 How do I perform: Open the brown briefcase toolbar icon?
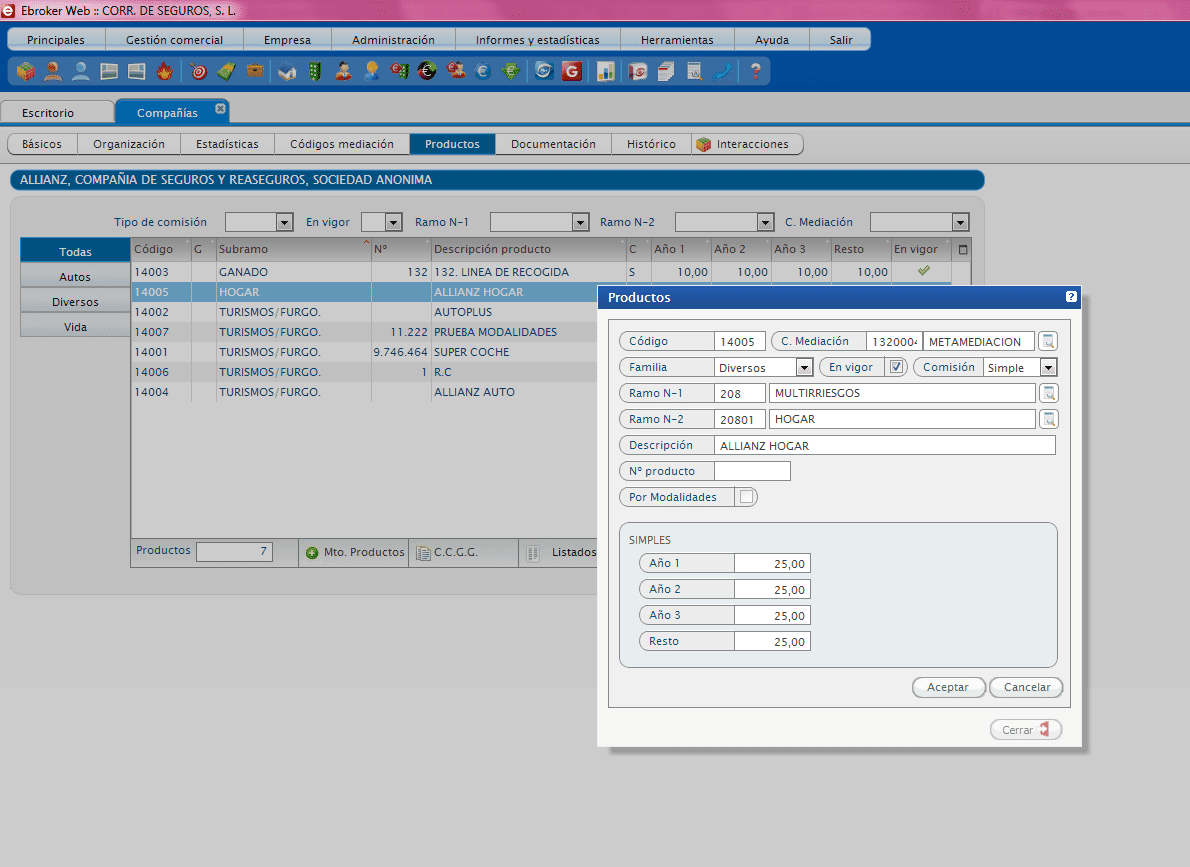coord(255,71)
